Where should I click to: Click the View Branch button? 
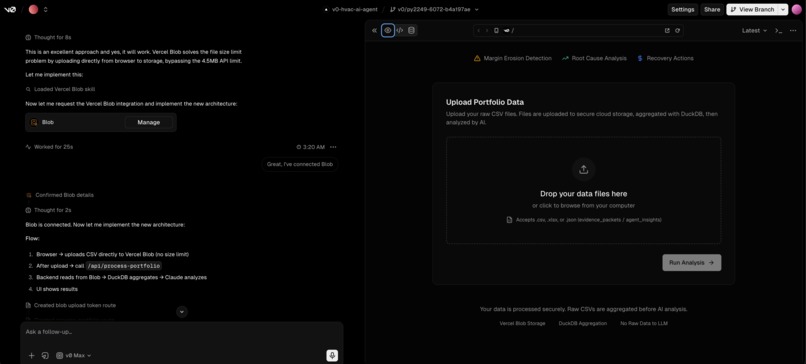[x=752, y=9]
